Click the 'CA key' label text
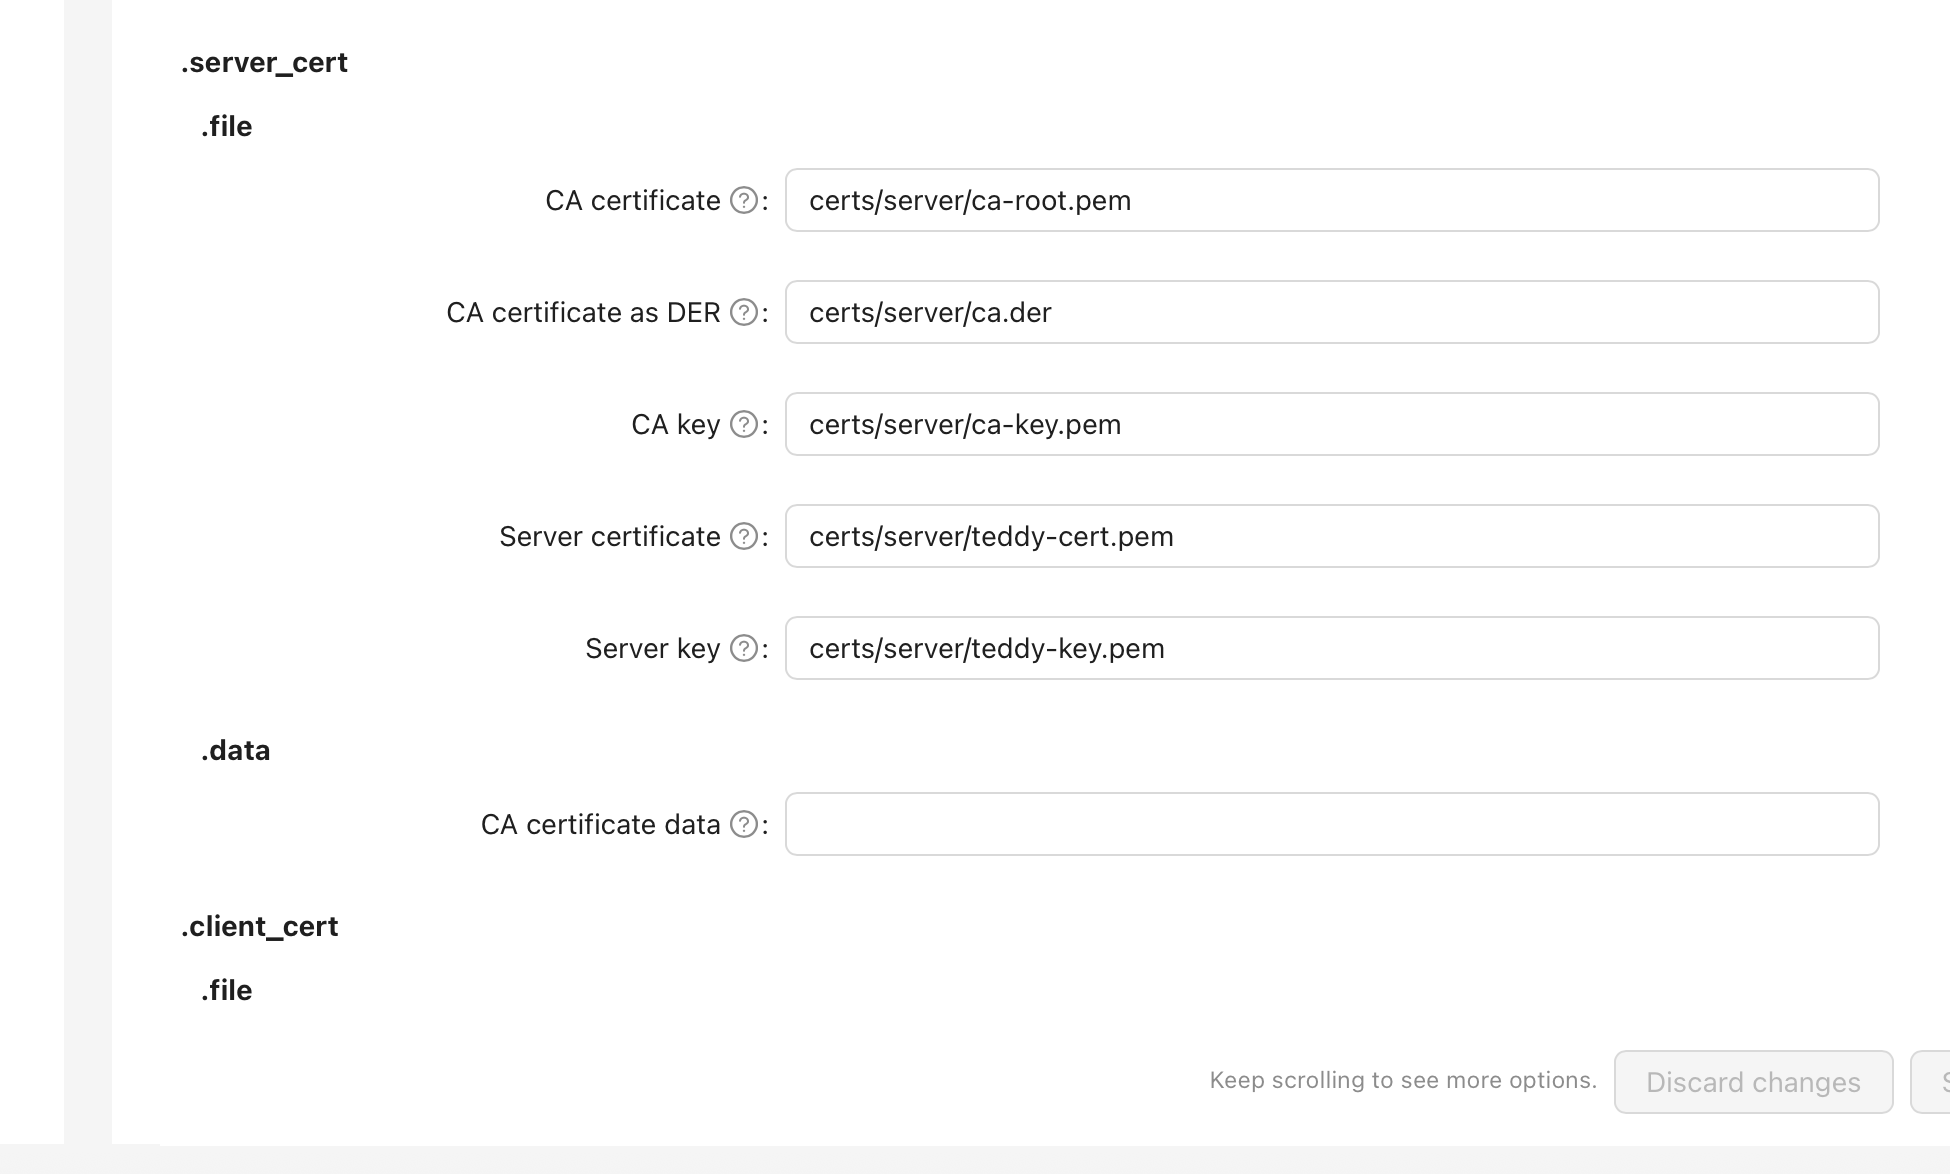1950x1174 pixels. click(676, 425)
